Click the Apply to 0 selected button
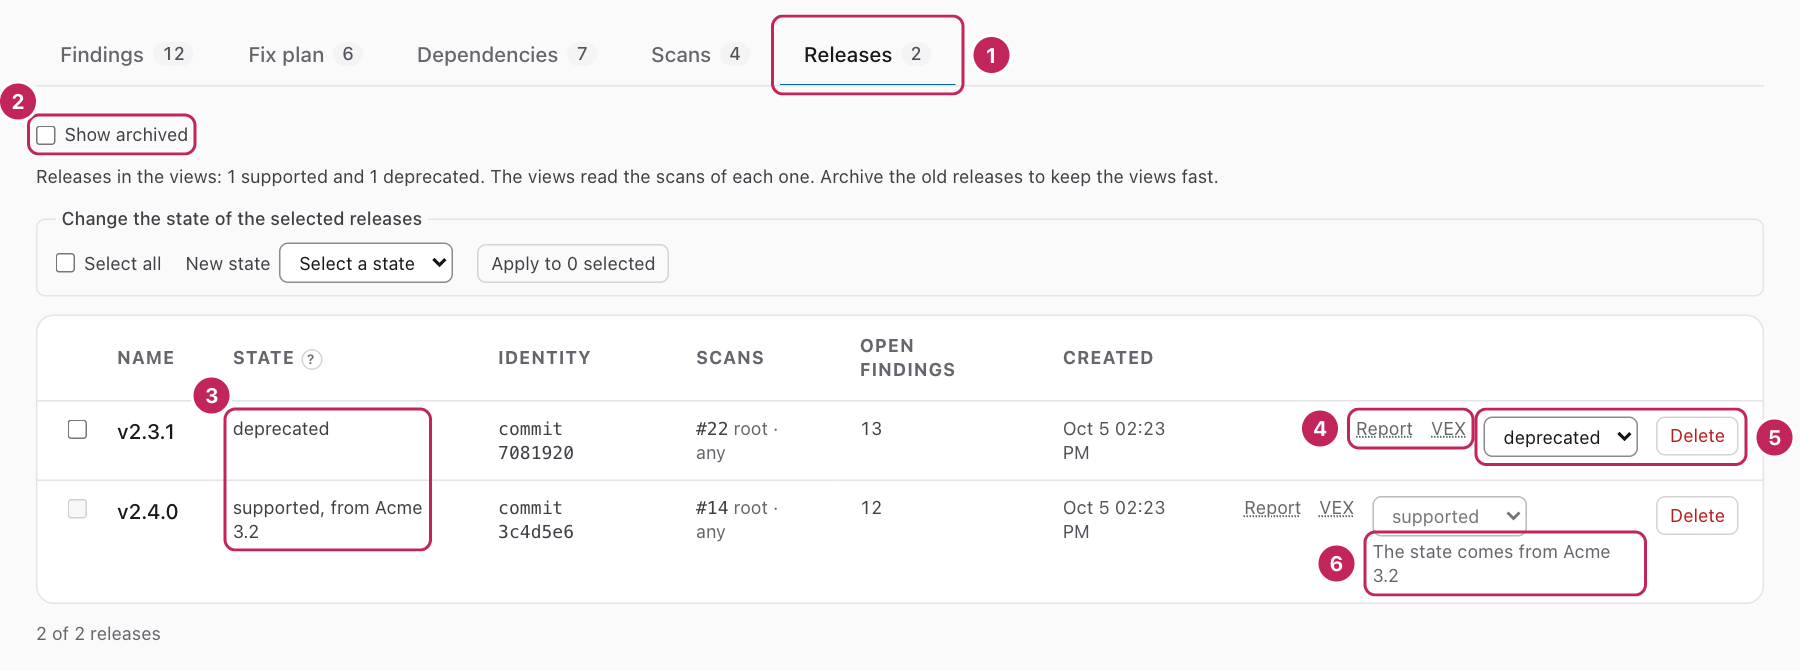 (x=573, y=264)
